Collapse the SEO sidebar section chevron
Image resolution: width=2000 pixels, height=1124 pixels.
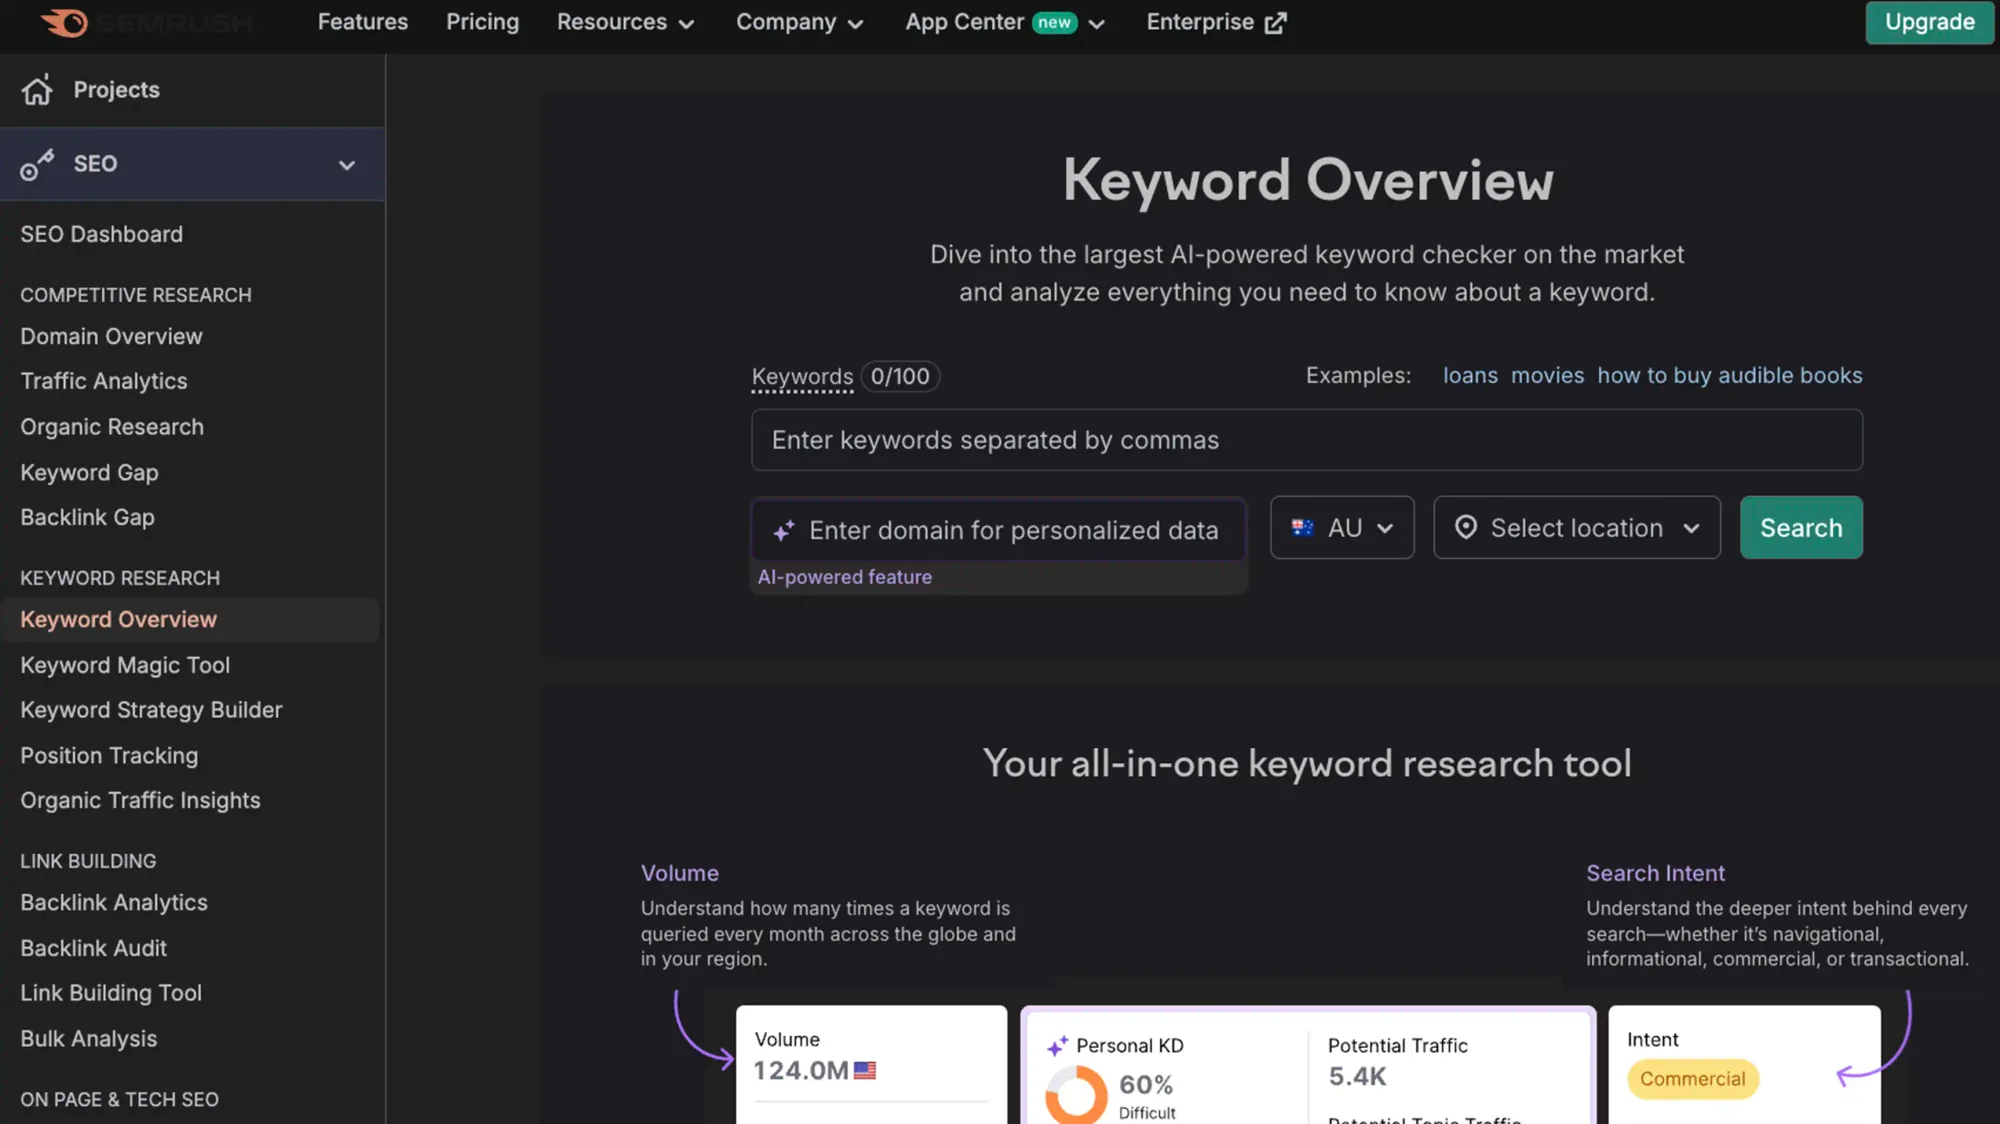coord(347,165)
